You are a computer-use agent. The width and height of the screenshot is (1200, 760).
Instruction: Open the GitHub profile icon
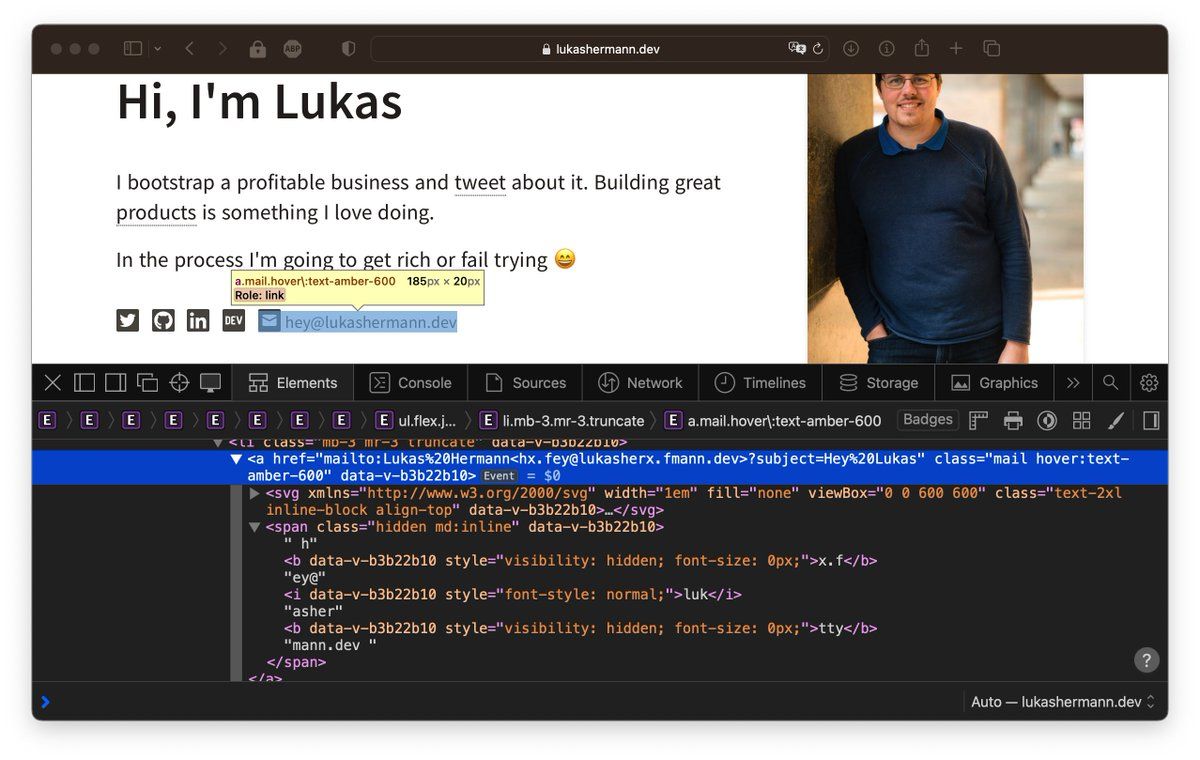163,321
